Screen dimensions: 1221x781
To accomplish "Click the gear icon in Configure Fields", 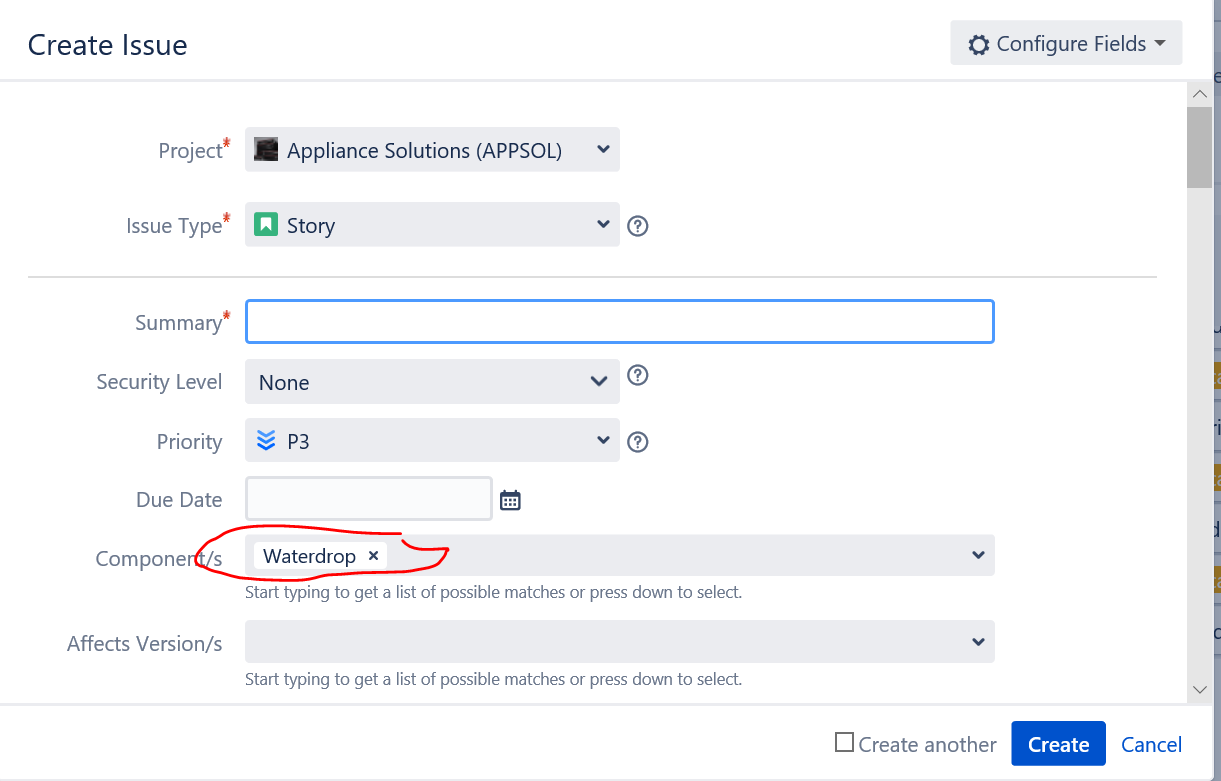I will [x=979, y=45].
